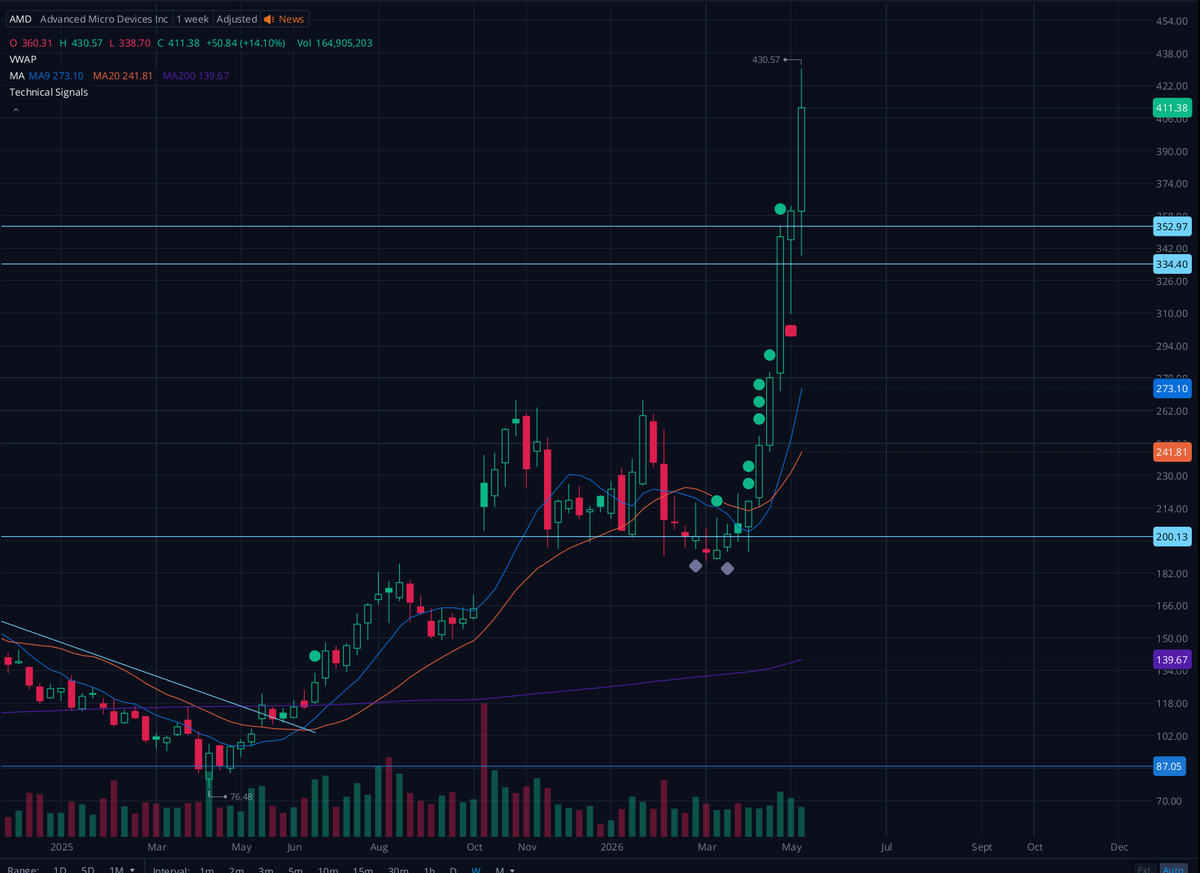Click the red square signal marker near 302
This screenshot has height=873, width=1200.
click(790, 331)
